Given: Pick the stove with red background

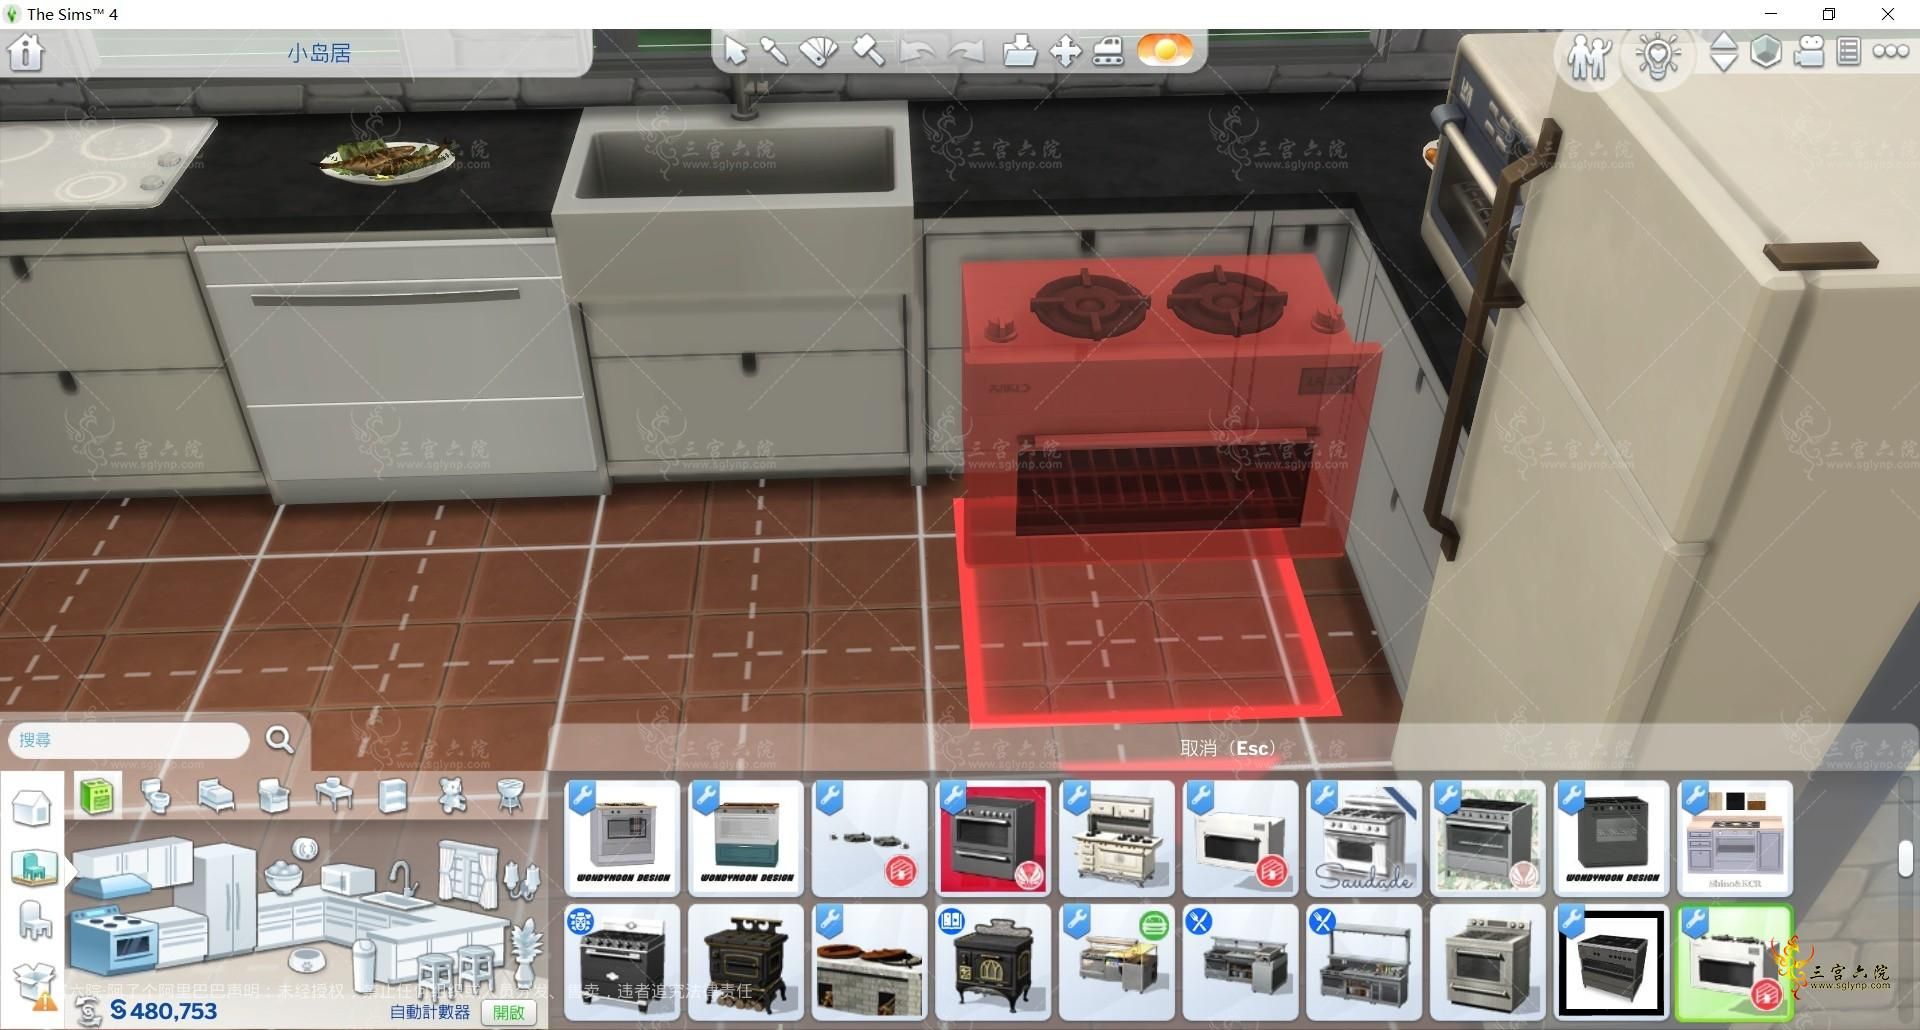Looking at the screenshot, I should 993,838.
